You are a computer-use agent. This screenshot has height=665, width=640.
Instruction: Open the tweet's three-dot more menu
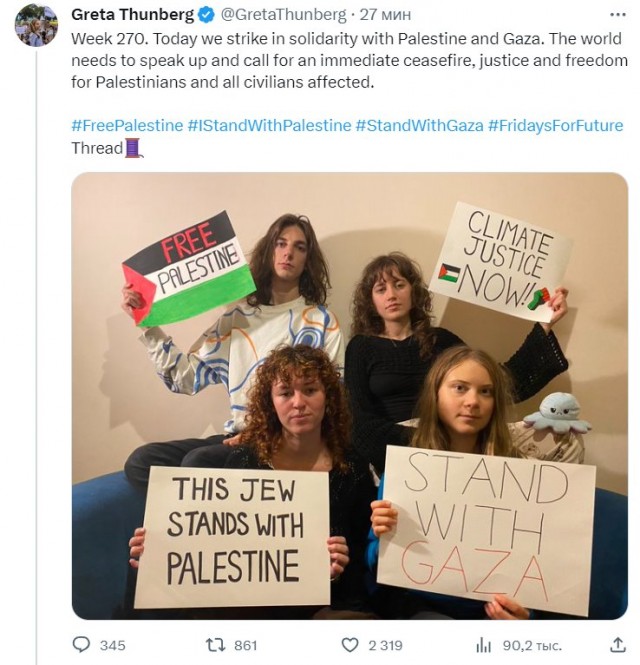[618, 15]
